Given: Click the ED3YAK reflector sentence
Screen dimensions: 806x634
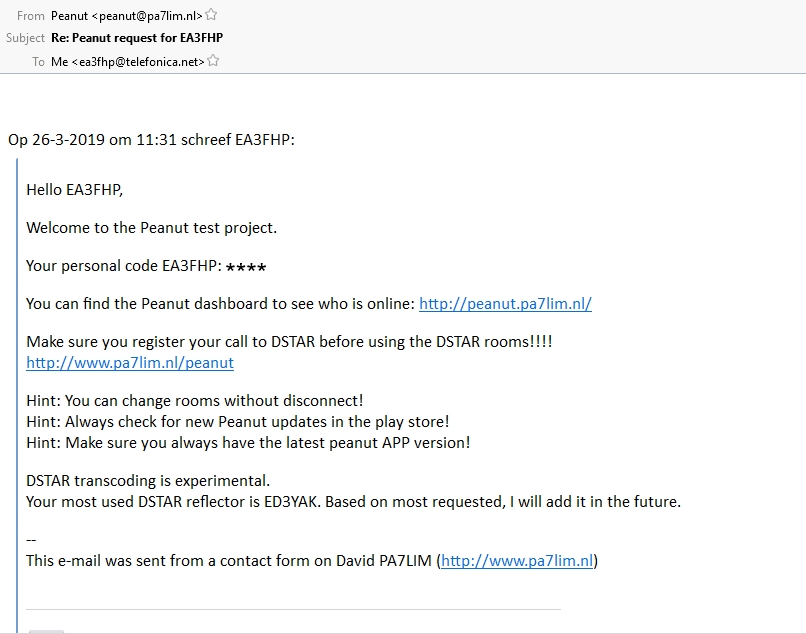Looking at the screenshot, I should (x=353, y=501).
